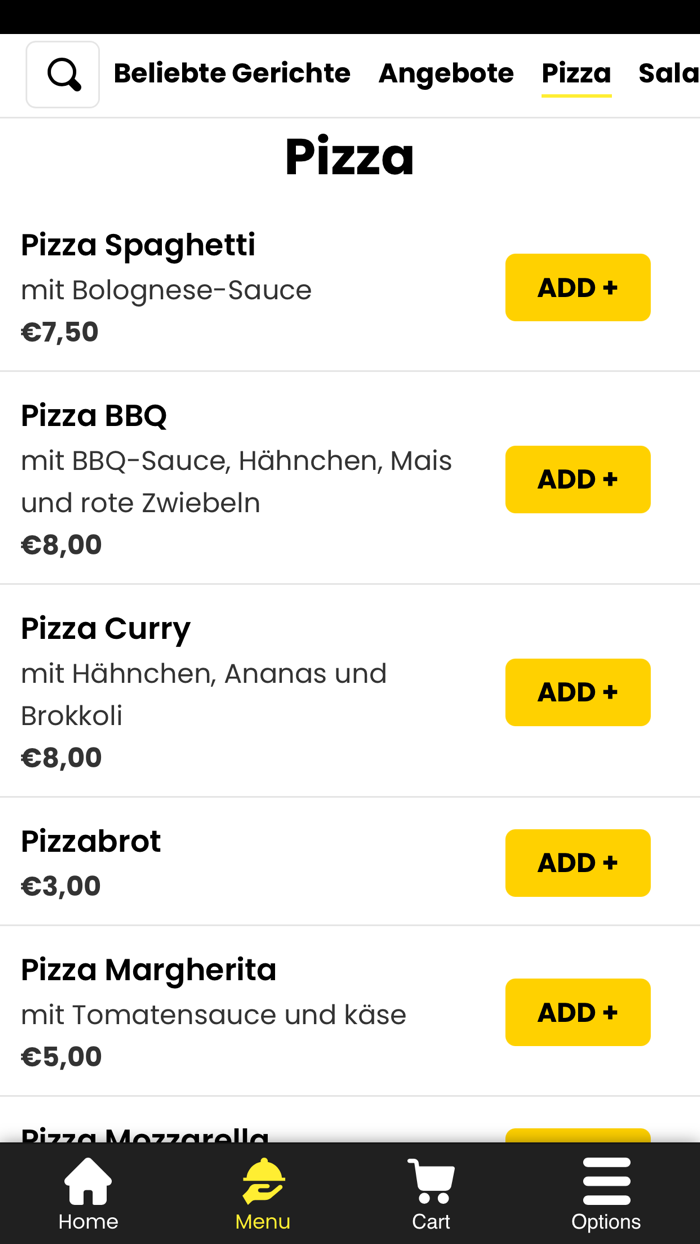Add Pizza Margherita via its ADD button
This screenshot has width=700, height=1244.
[x=578, y=1012]
